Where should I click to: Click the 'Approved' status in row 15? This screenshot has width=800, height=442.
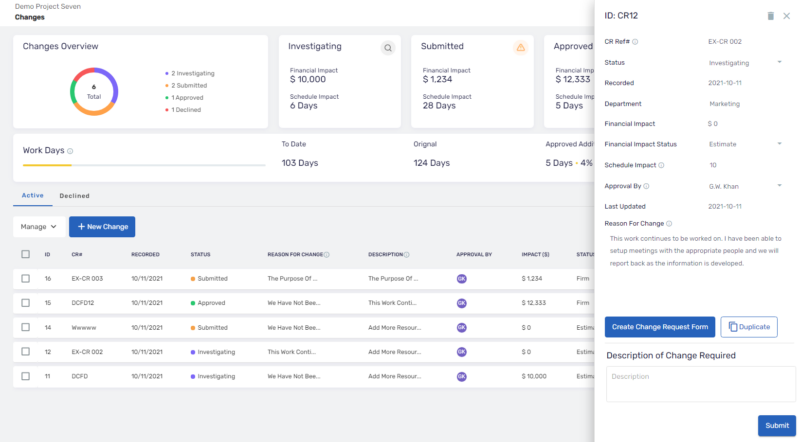click(x=208, y=303)
